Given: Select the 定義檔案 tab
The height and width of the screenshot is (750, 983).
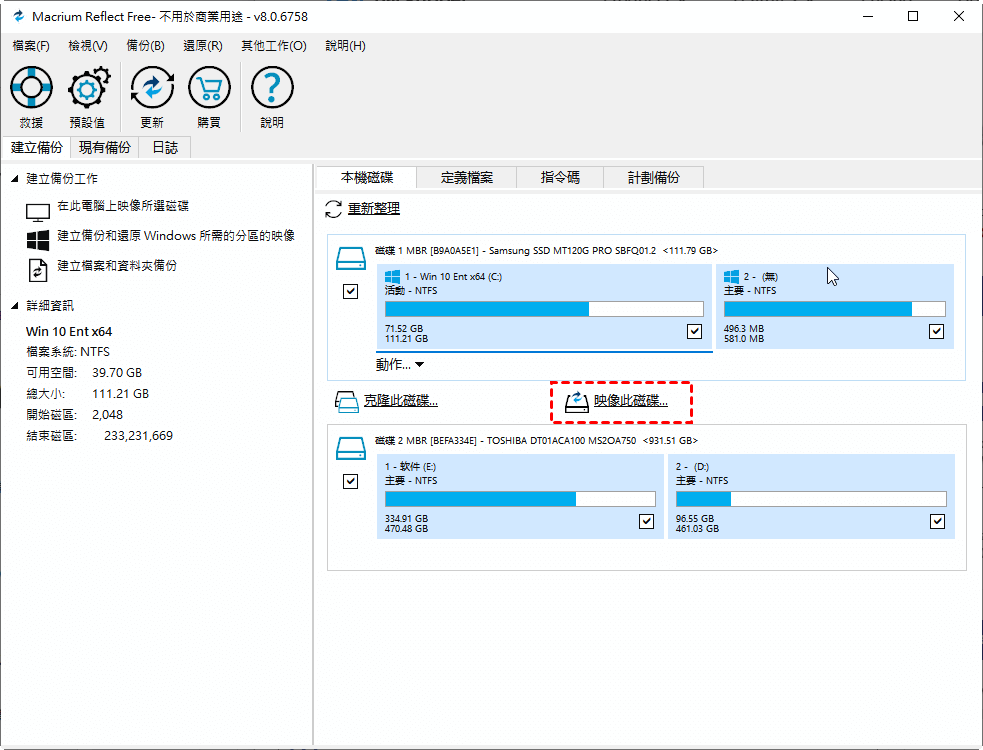Looking at the screenshot, I should tap(466, 177).
